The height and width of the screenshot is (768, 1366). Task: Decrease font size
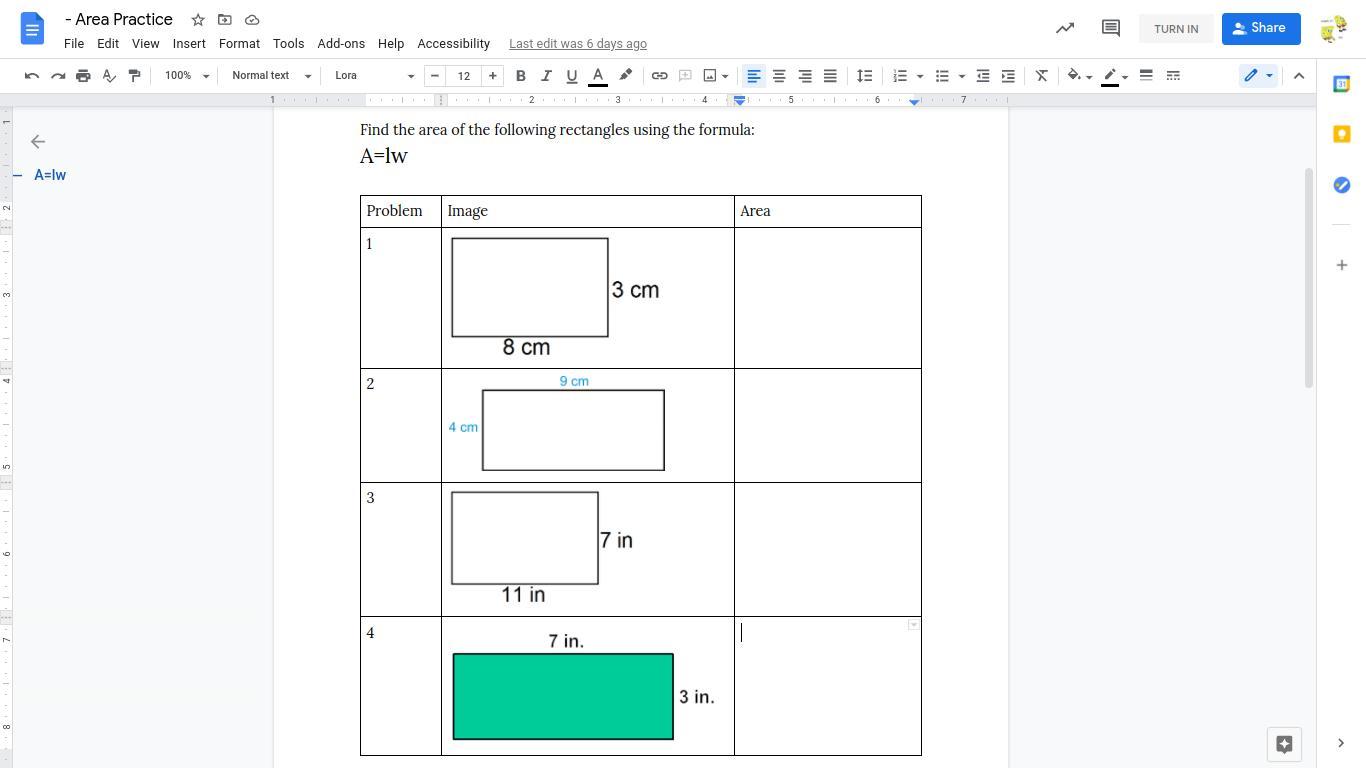tap(435, 76)
